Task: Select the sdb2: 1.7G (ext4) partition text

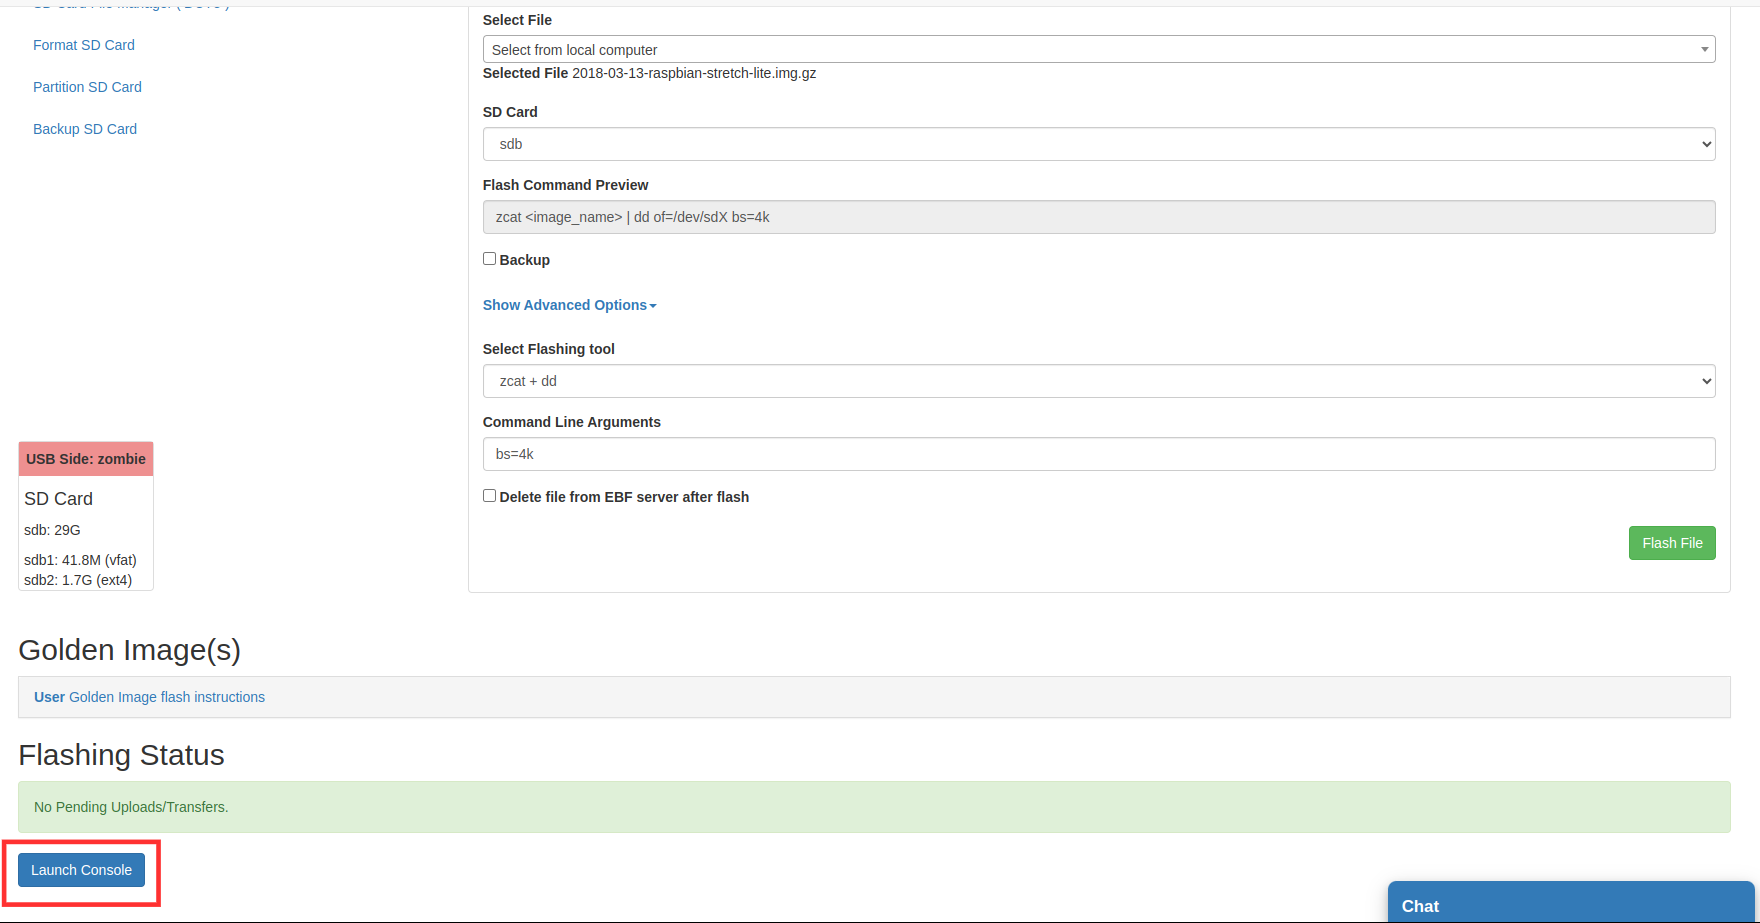Action: pyautogui.click(x=78, y=580)
